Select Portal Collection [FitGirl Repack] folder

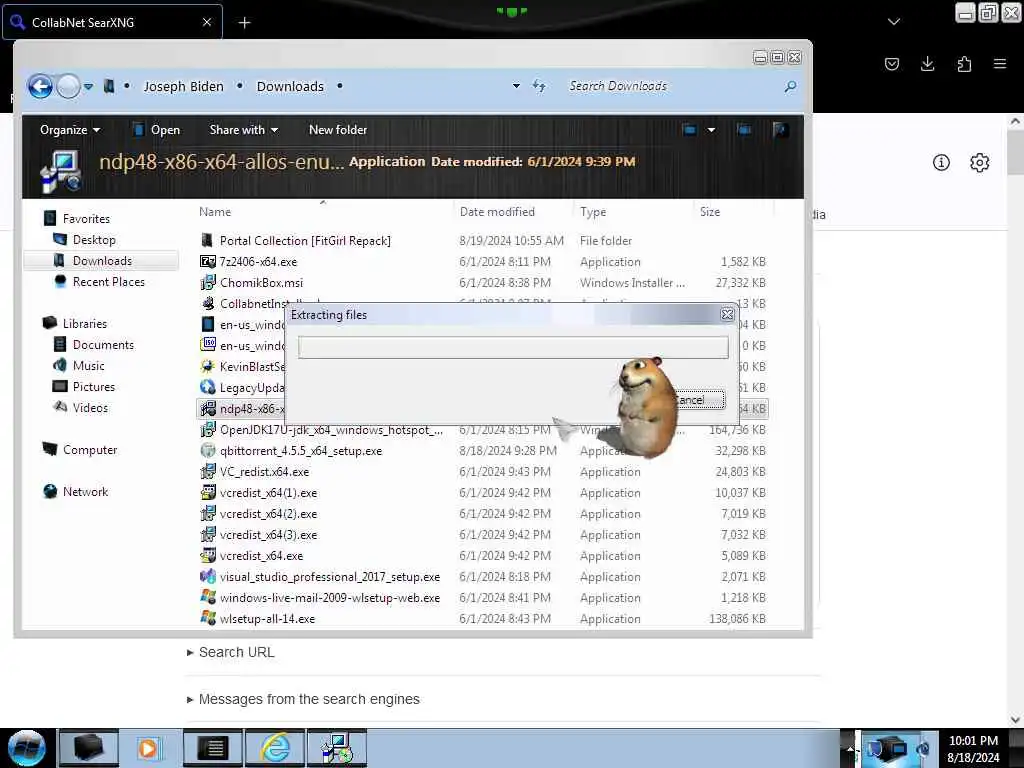(x=305, y=240)
